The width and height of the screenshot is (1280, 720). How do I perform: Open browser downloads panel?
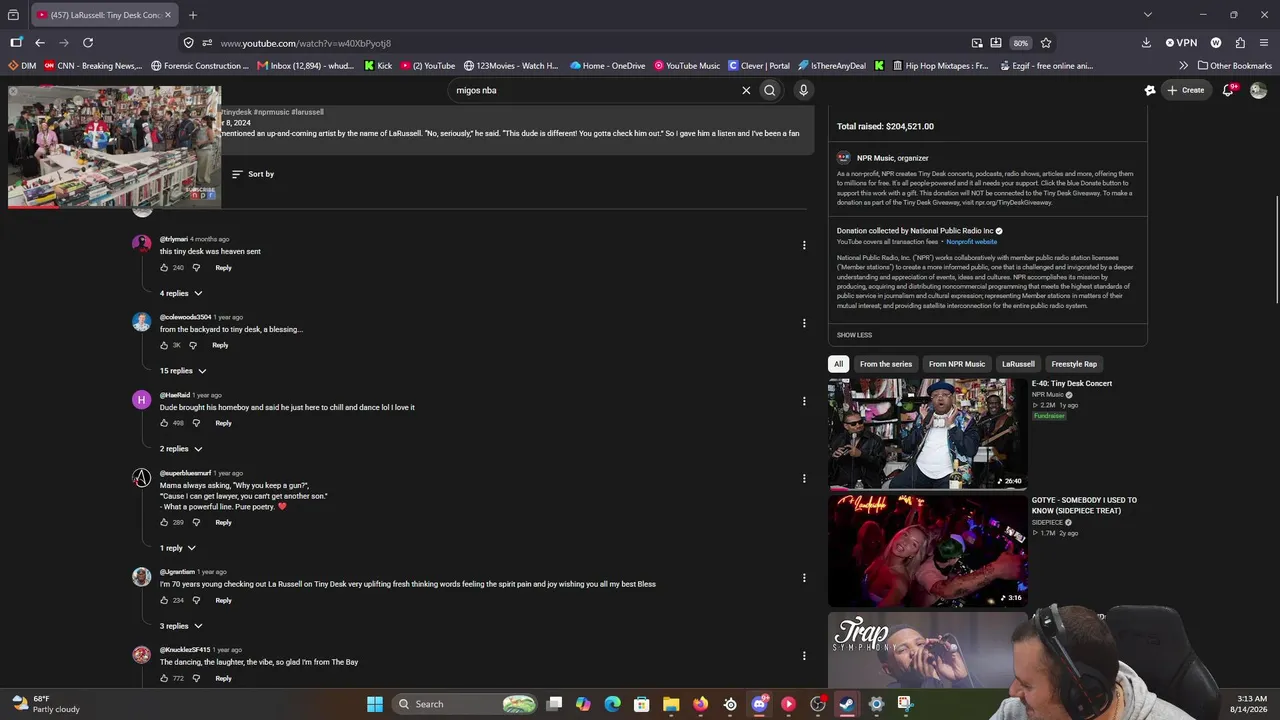click(x=1146, y=43)
